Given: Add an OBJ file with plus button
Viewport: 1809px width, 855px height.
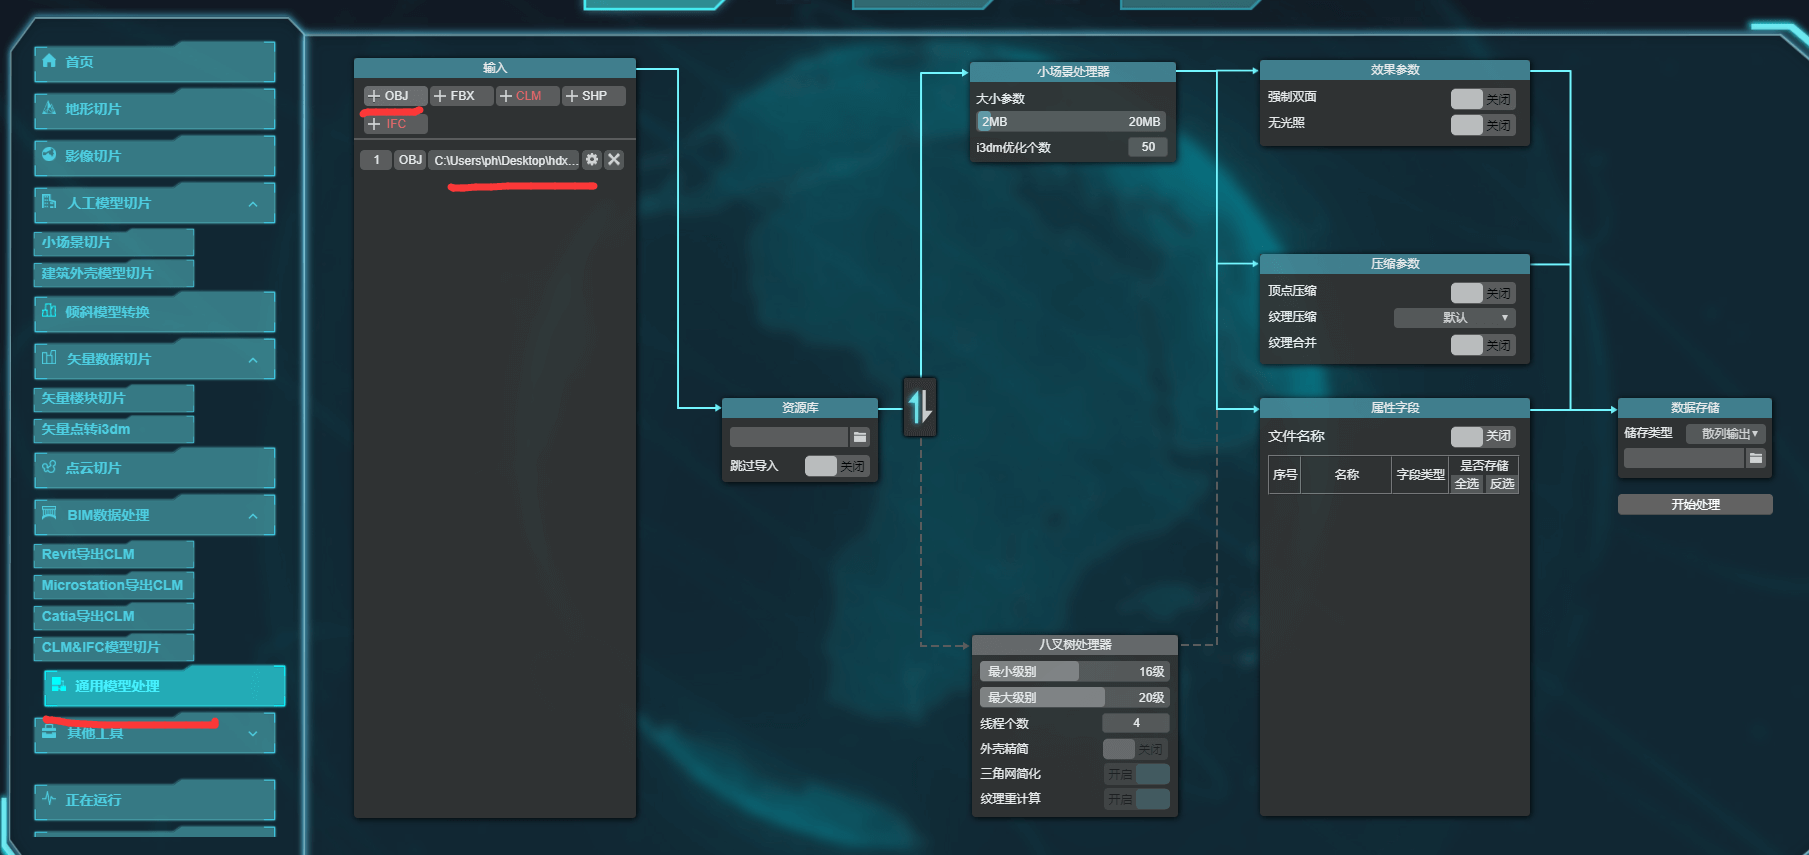Looking at the screenshot, I should (x=395, y=96).
